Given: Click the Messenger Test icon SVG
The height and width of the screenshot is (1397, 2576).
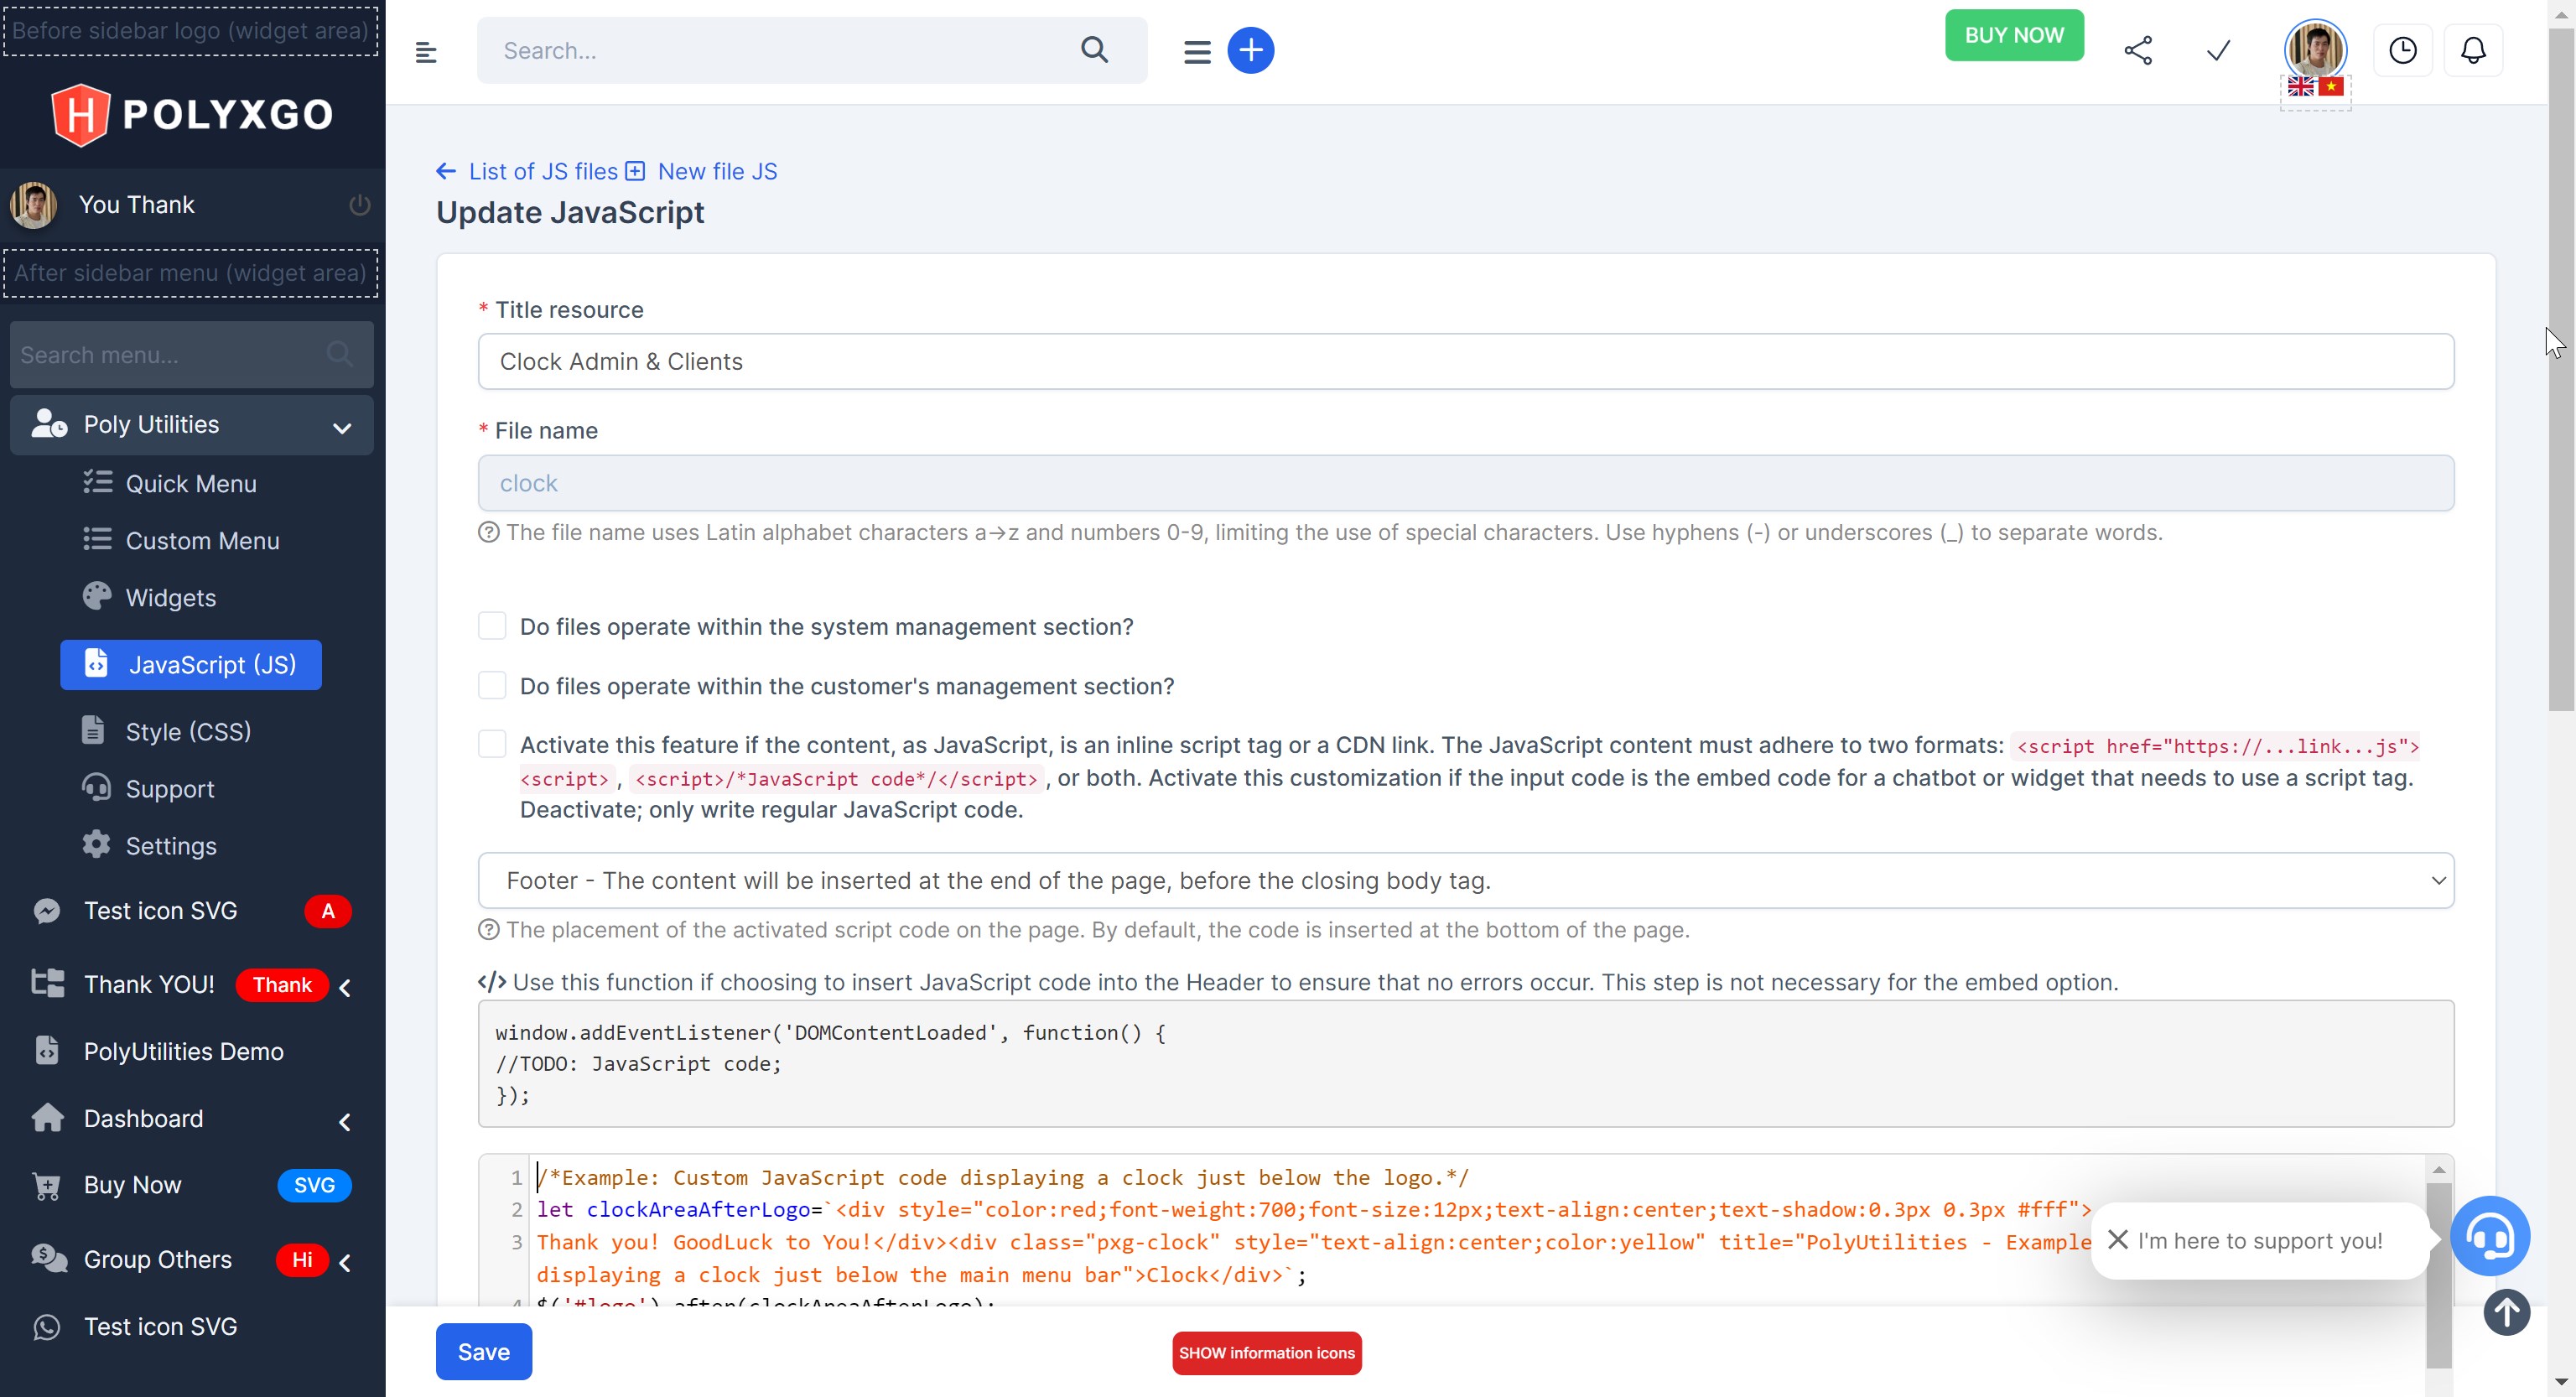Looking at the screenshot, I should (x=47, y=910).
